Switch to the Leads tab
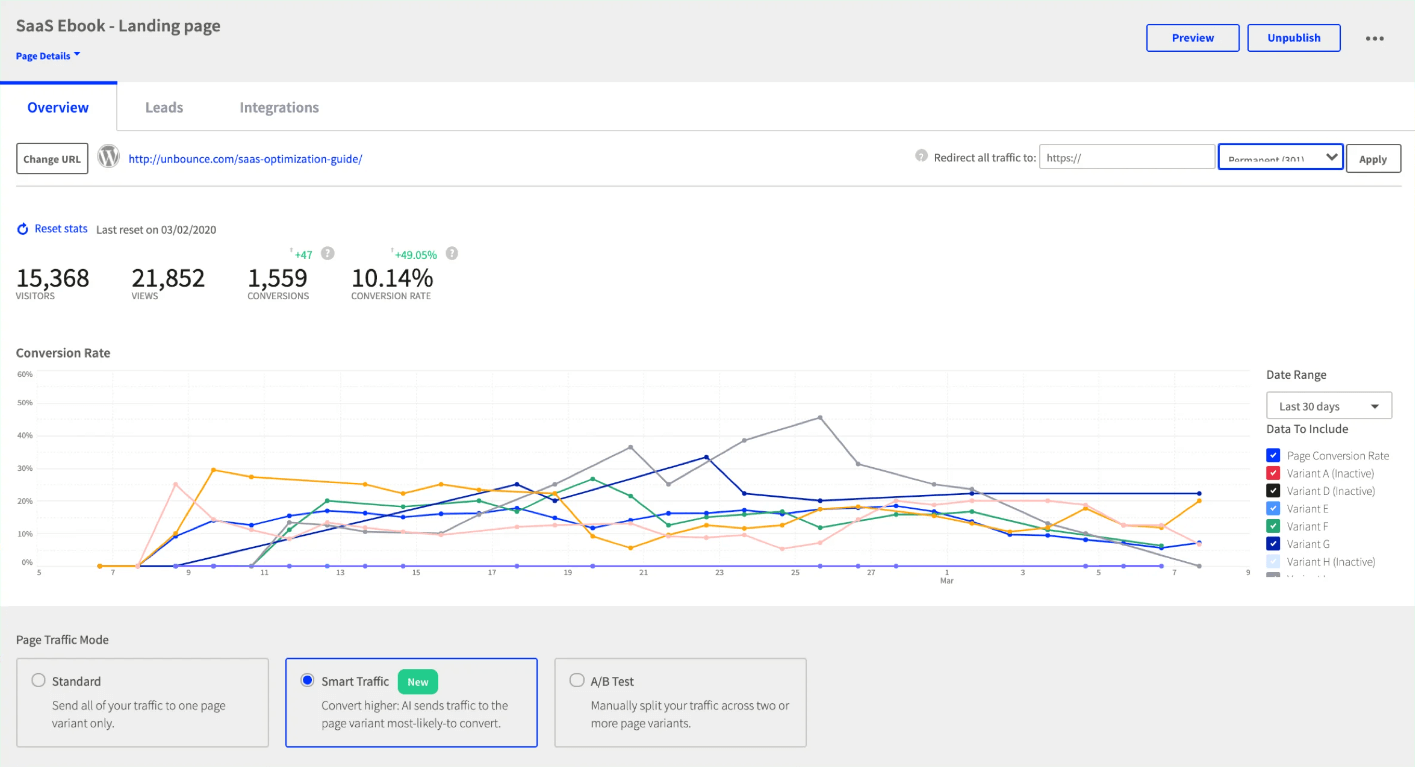The height and width of the screenshot is (767, 1415). coord(163,107)
